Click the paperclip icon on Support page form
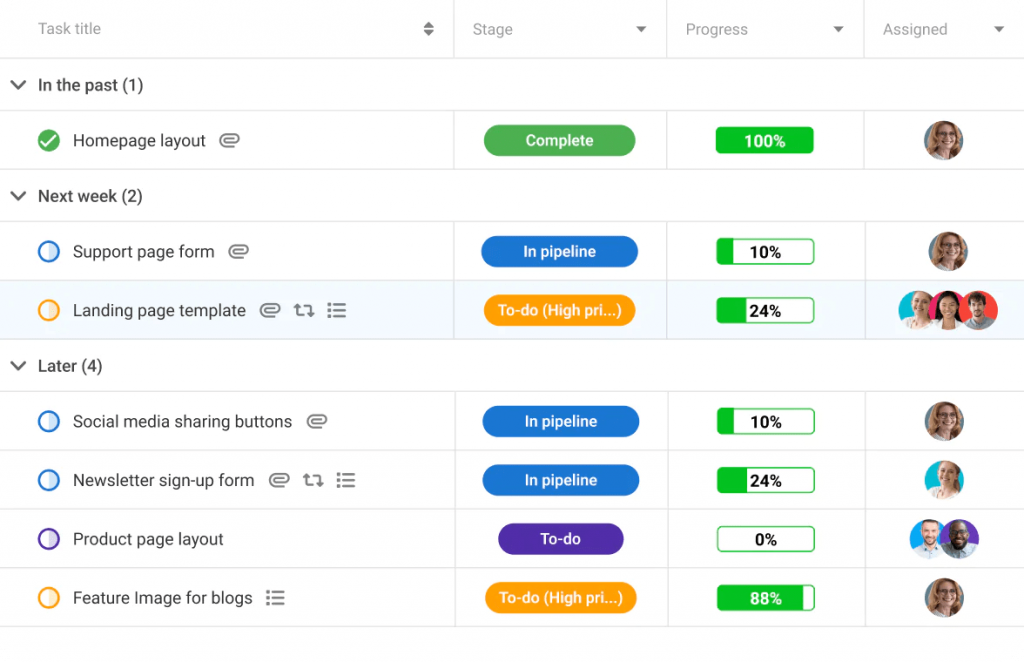1024x662 pixels. [x=238, y=251]
